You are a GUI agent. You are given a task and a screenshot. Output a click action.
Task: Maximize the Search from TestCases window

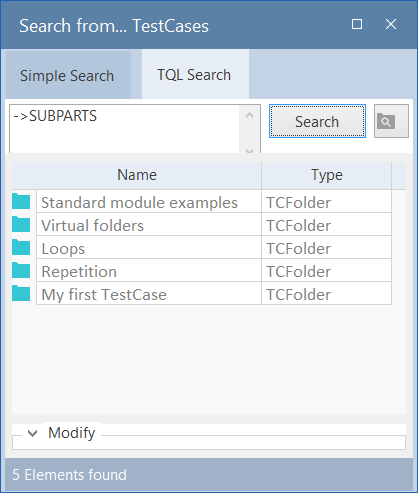point(357,24)
